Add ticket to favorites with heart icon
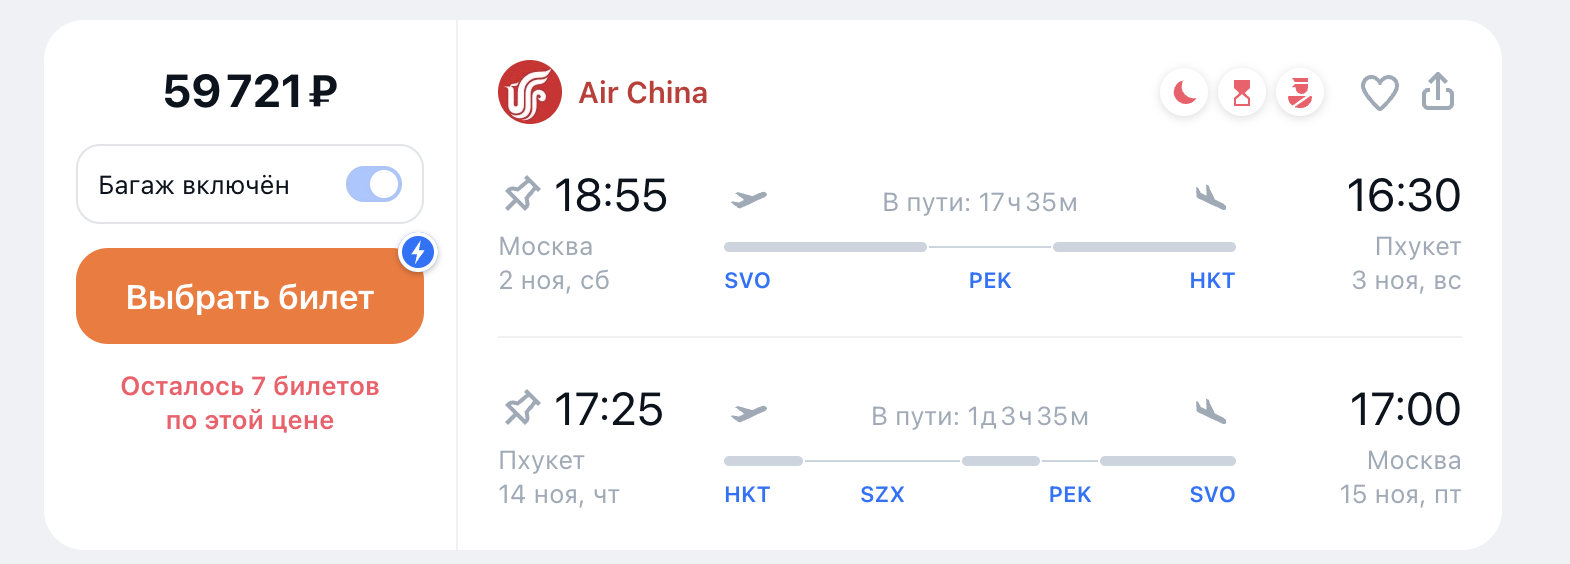 point(1379,93)
